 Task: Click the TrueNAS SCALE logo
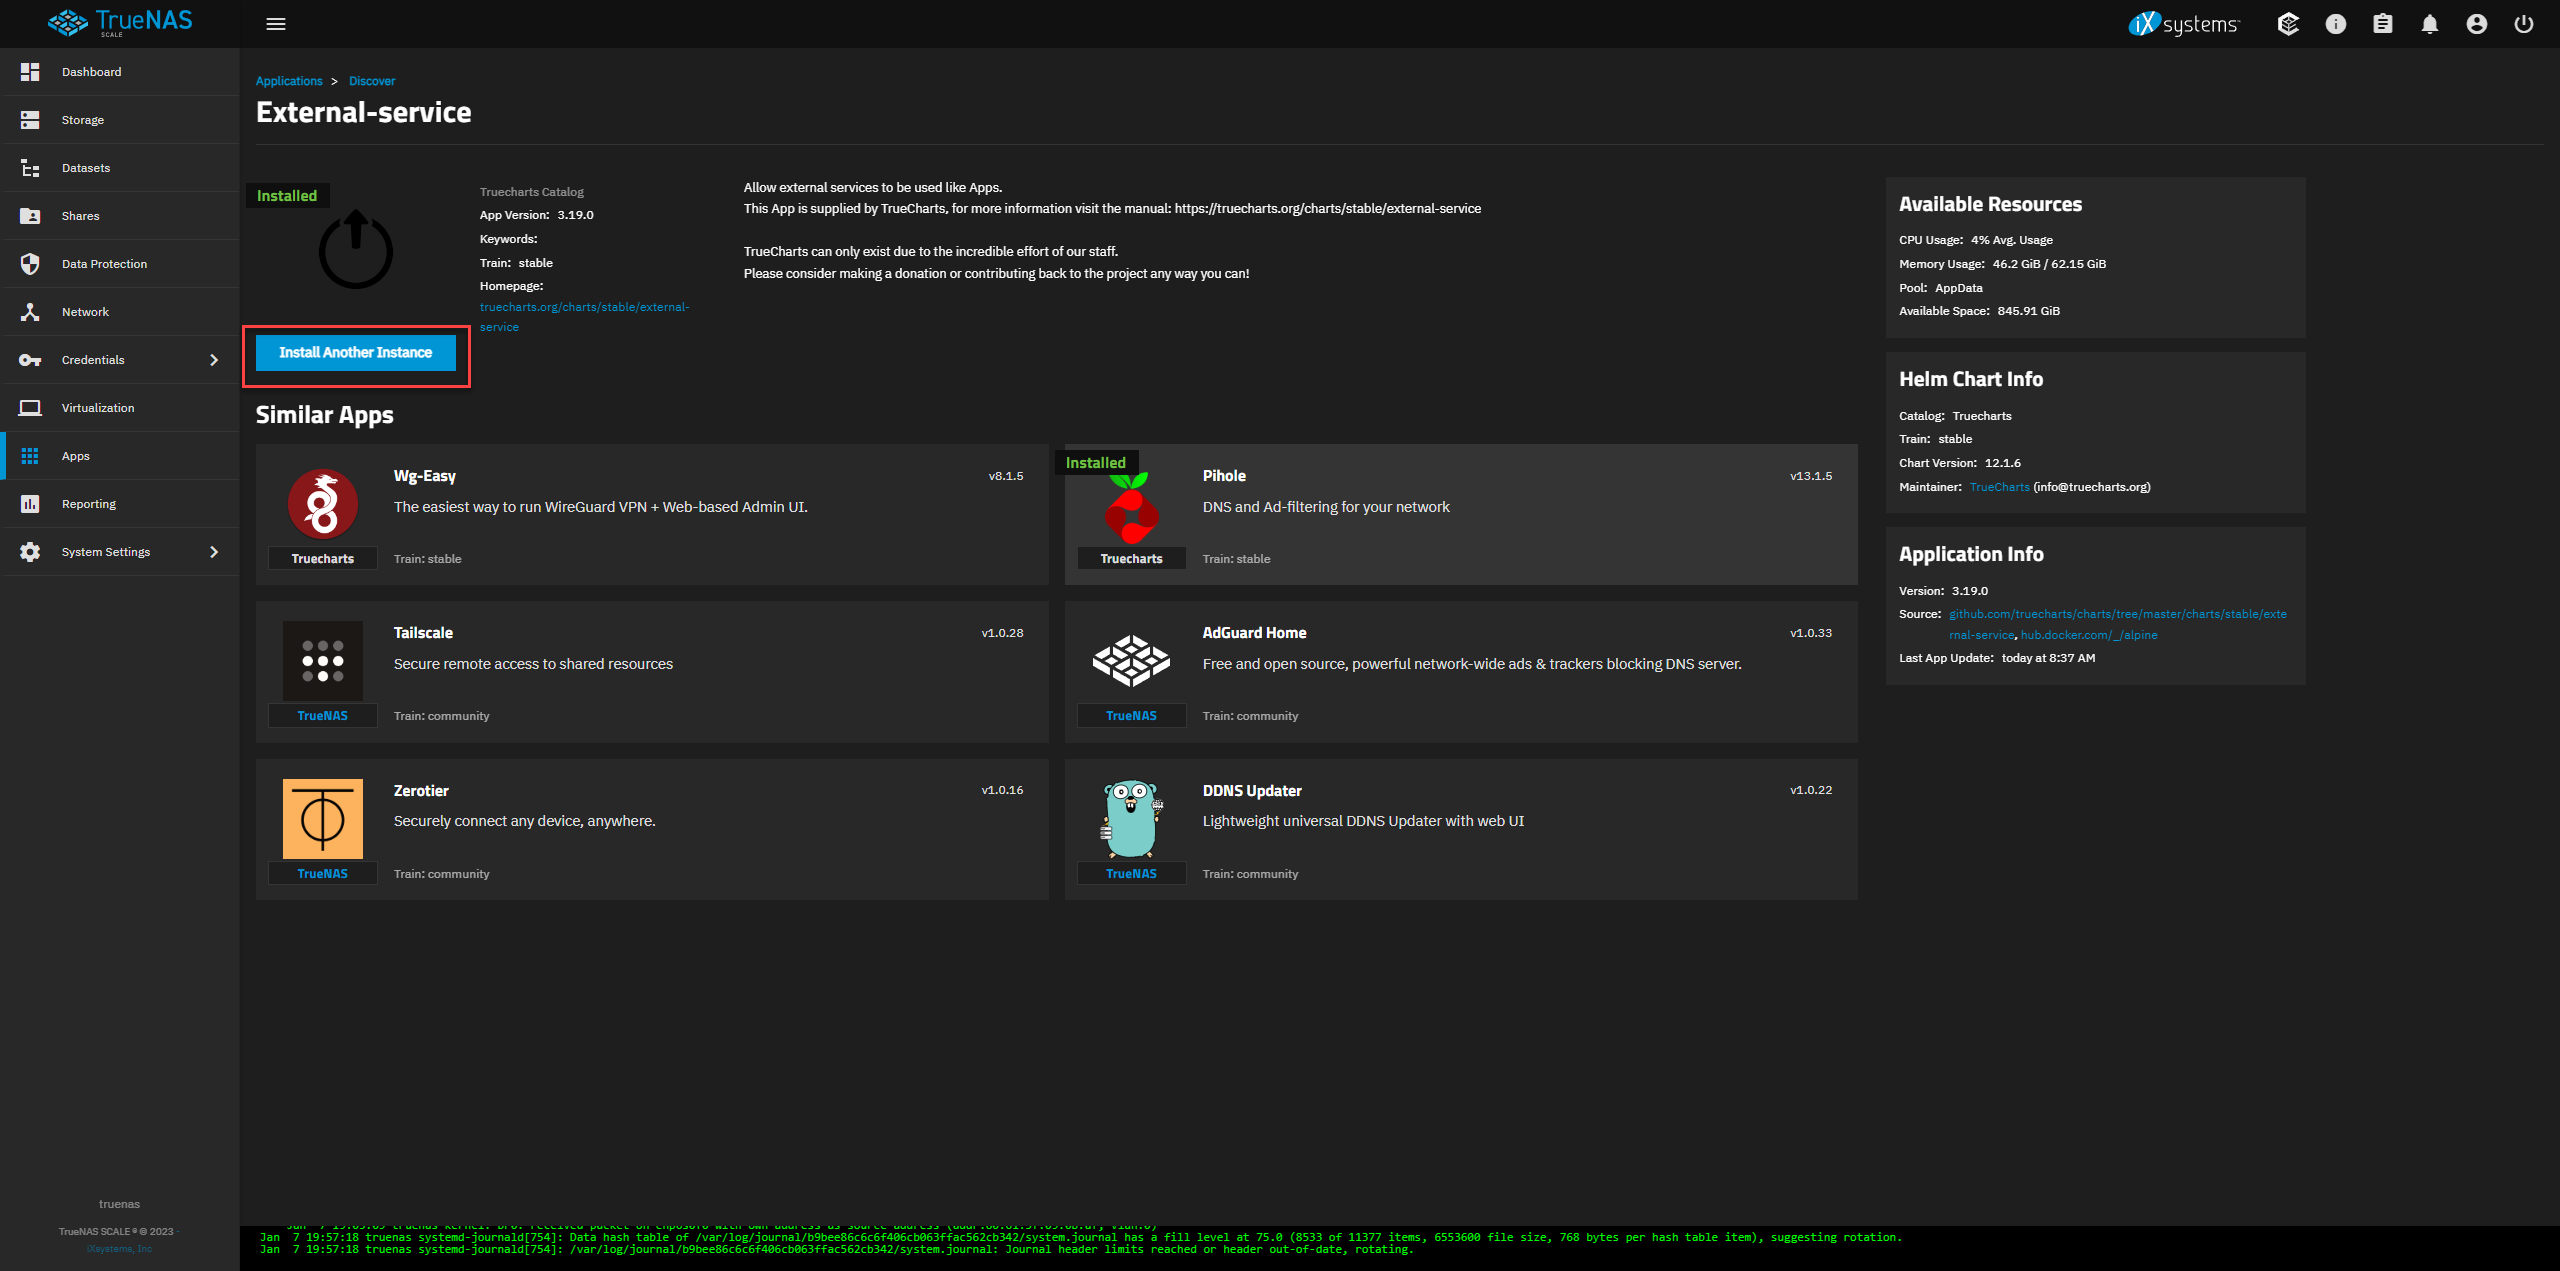[x=120, y=22]
